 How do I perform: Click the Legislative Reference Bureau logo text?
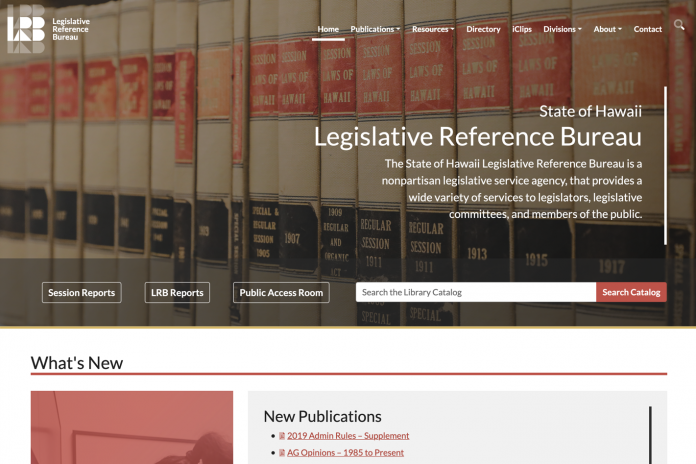[71, 29]
